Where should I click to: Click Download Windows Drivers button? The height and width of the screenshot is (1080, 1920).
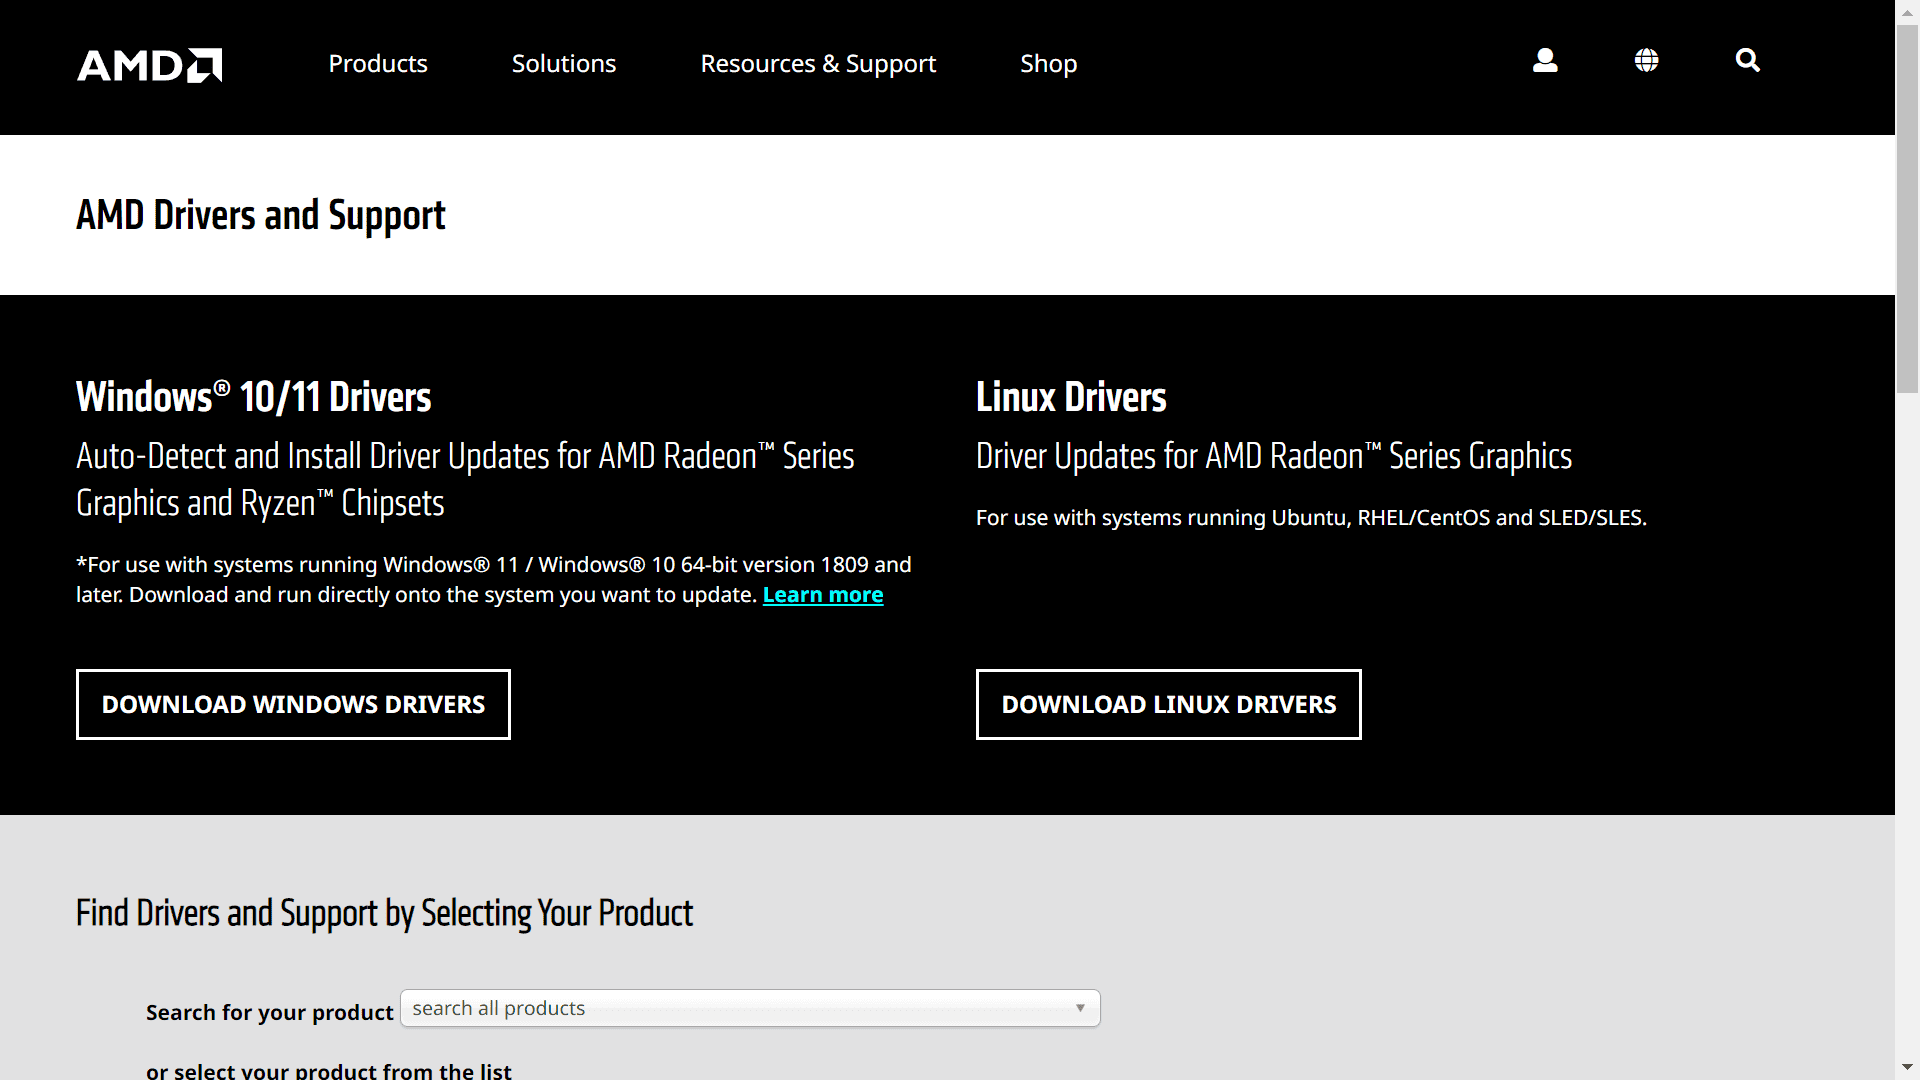(293, 704)
